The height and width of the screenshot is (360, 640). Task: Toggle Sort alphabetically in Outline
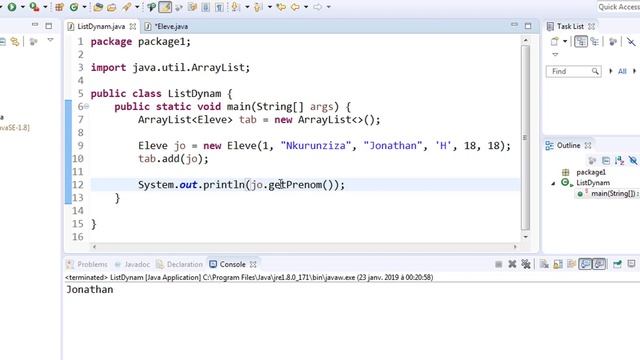pos(619,160)
